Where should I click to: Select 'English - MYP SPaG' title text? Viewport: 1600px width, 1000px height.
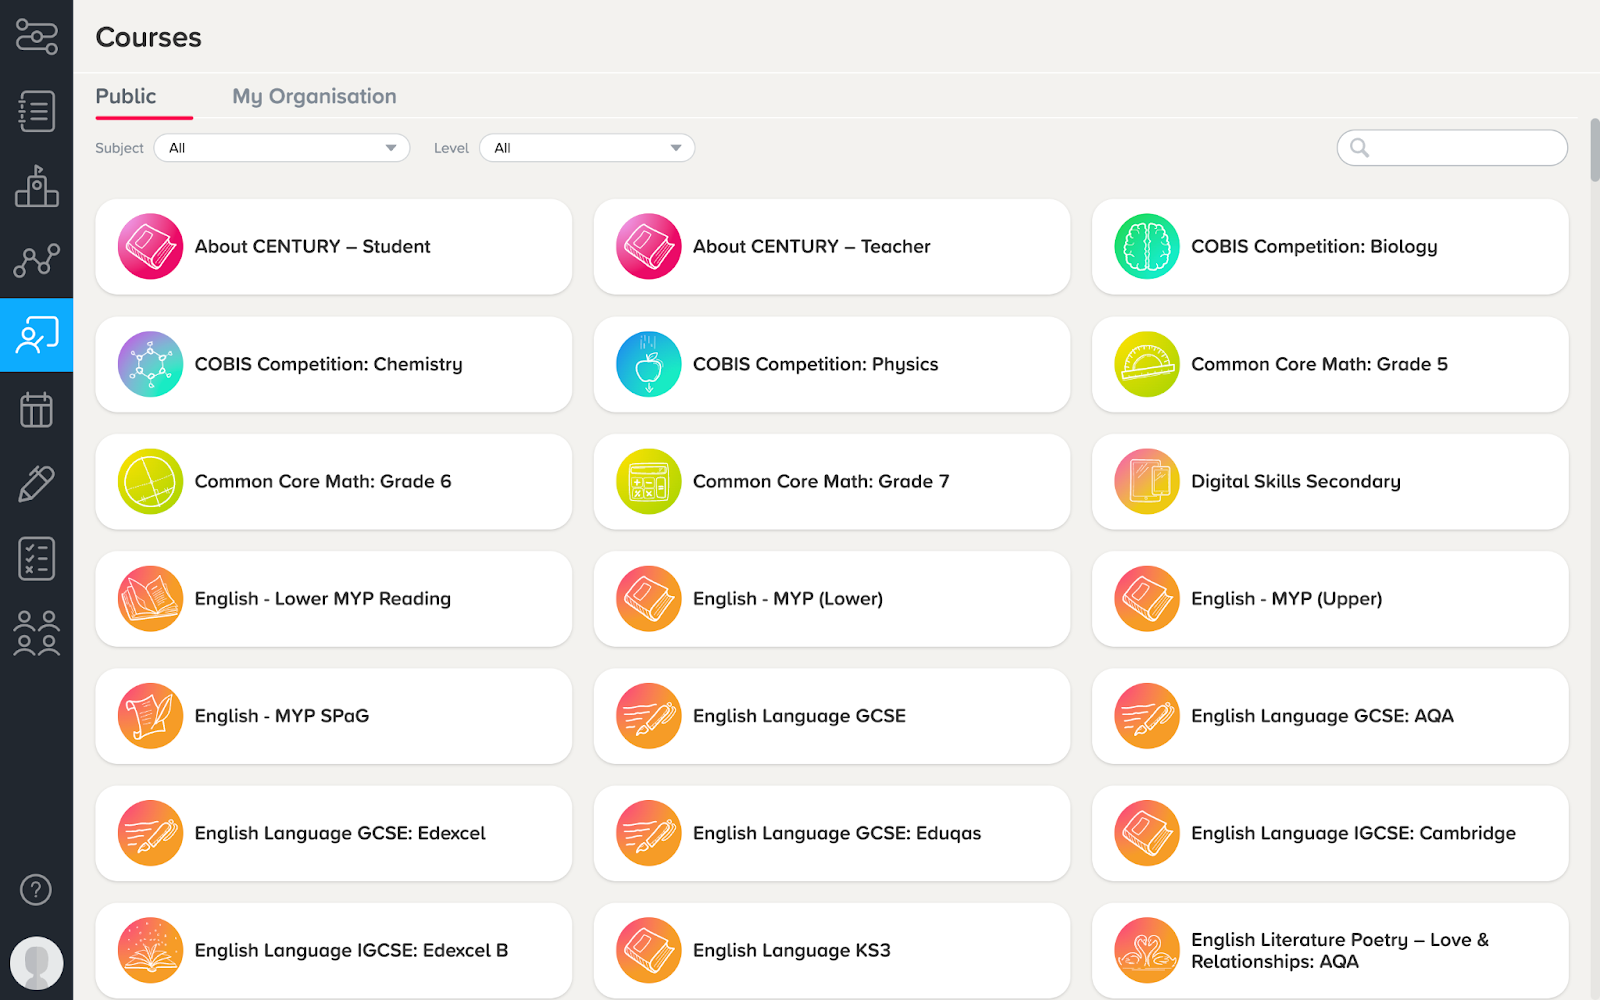(x=281, y=716)
